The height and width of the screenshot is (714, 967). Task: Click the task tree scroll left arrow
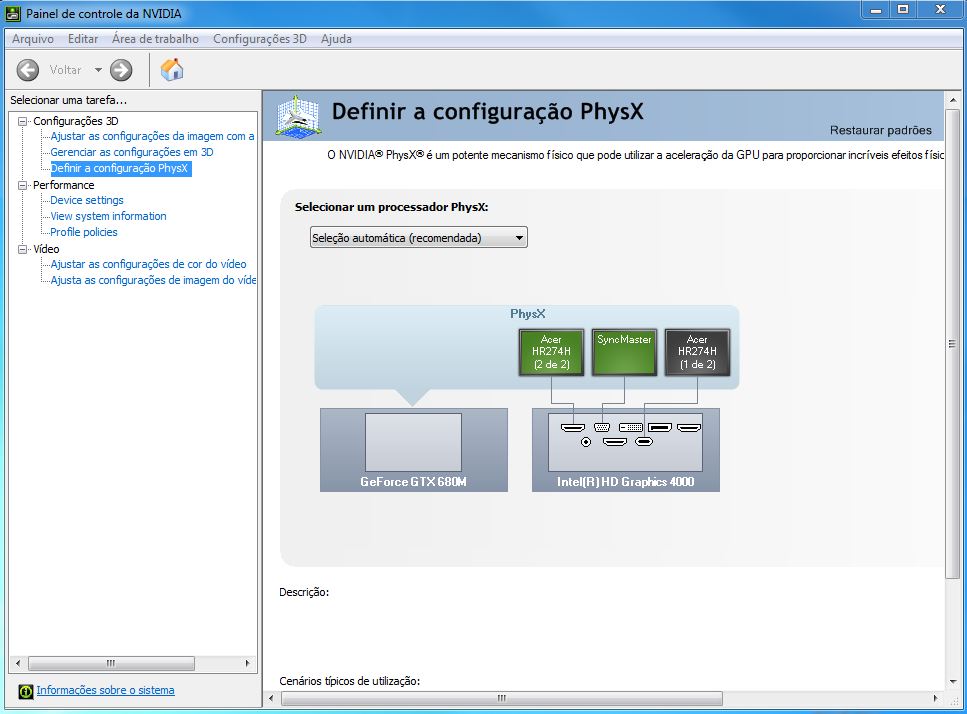pos(18,663)
